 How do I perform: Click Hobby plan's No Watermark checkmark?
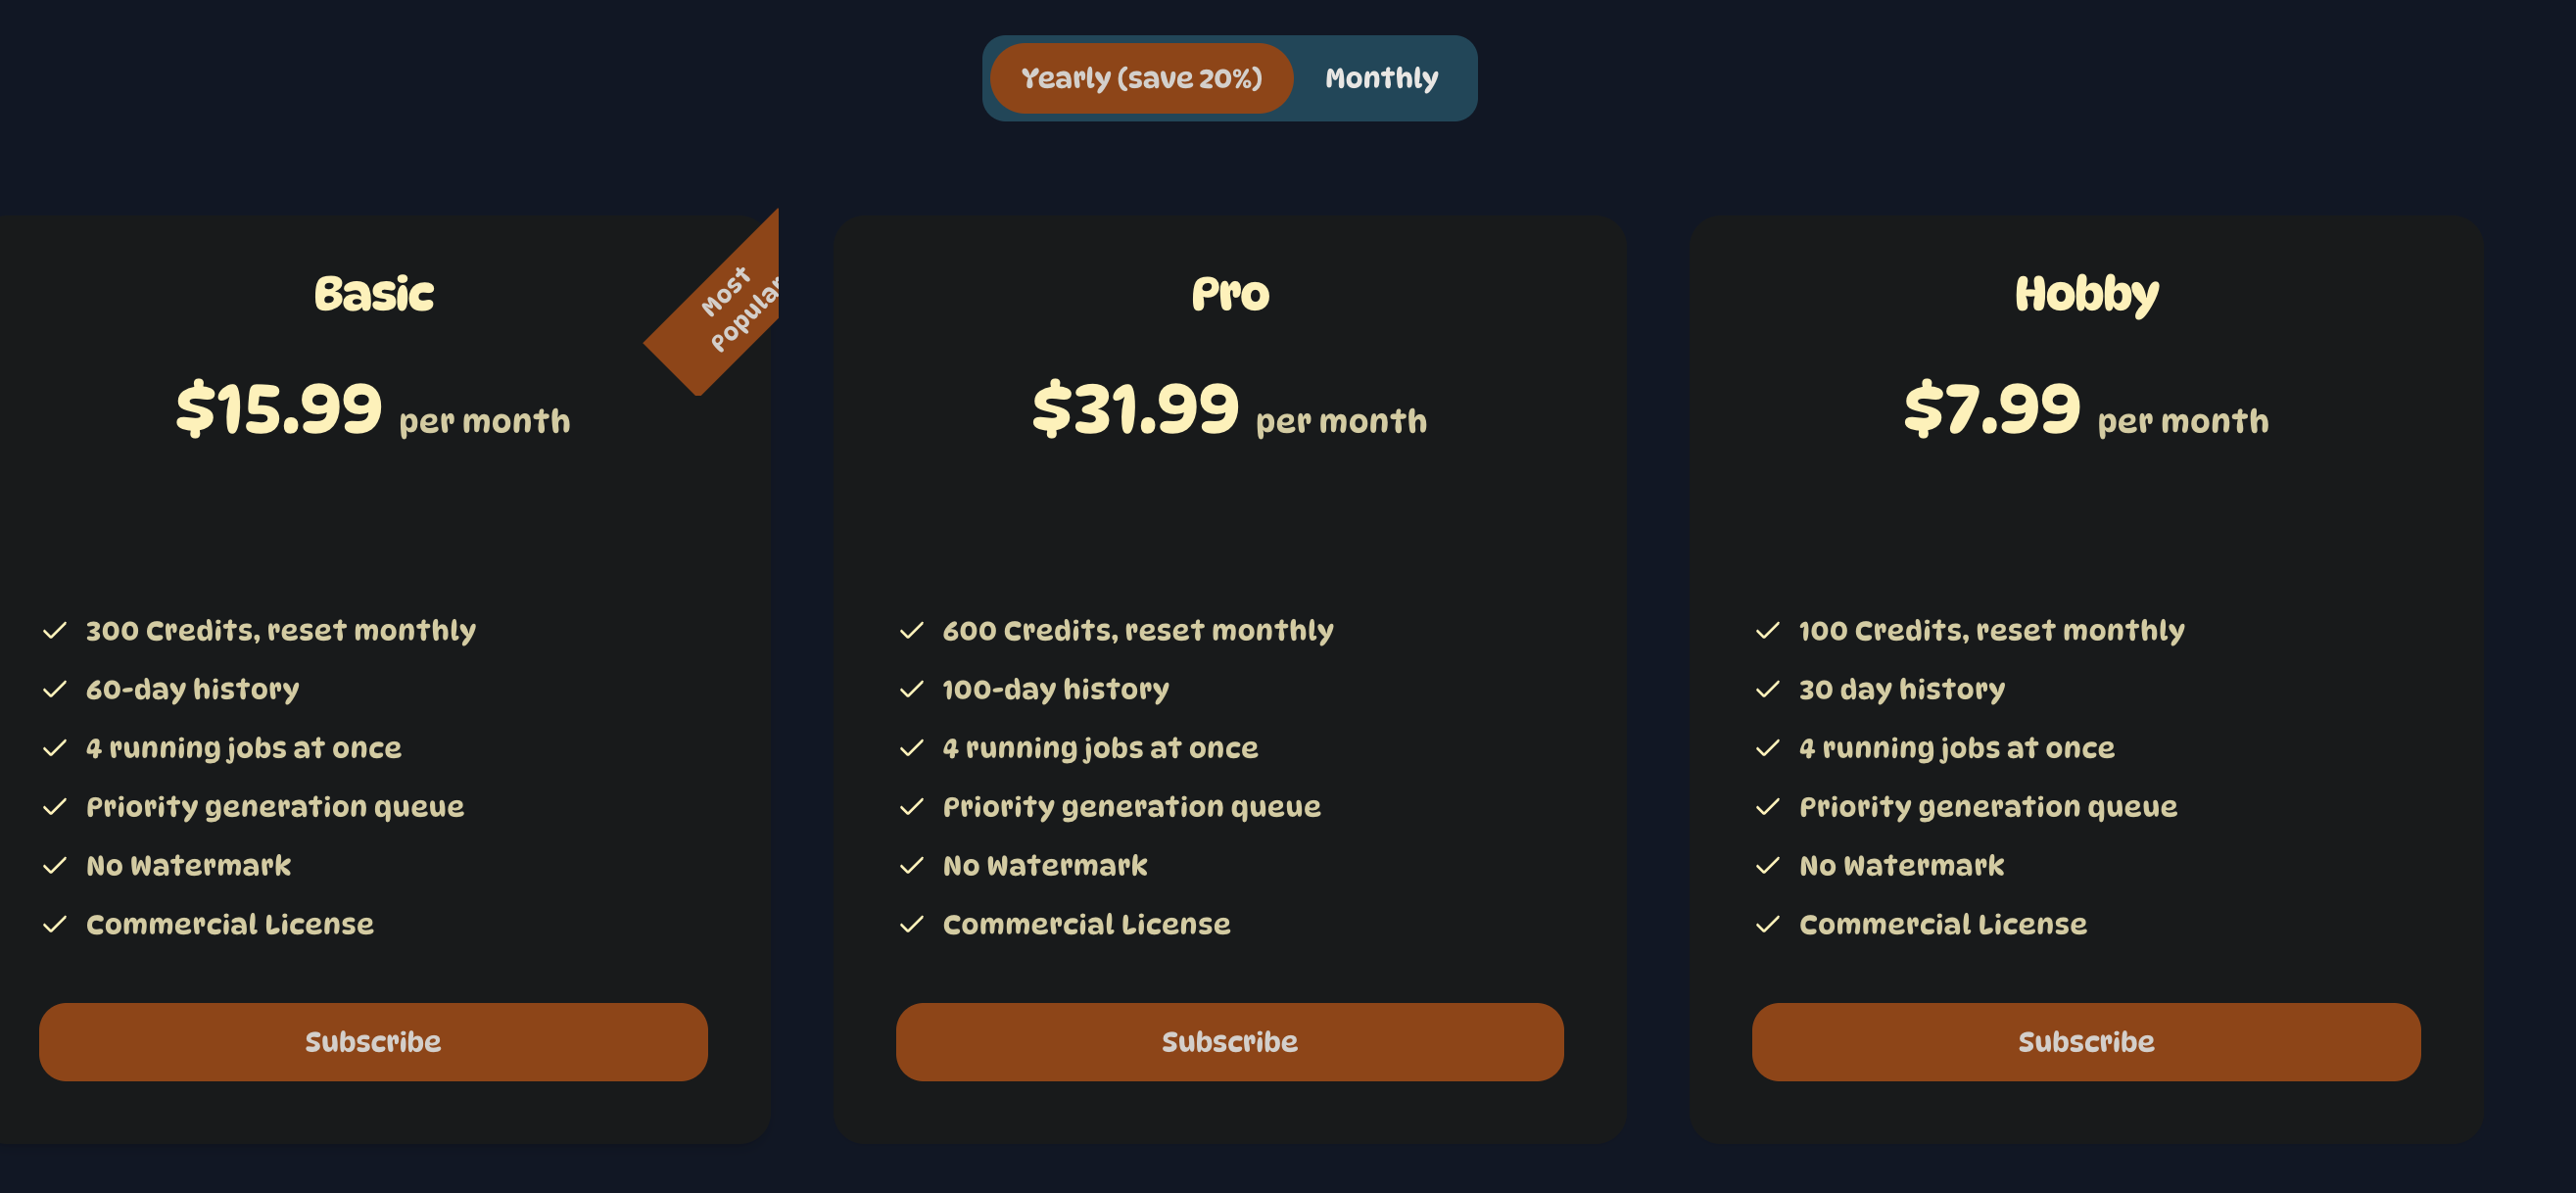1767,865
